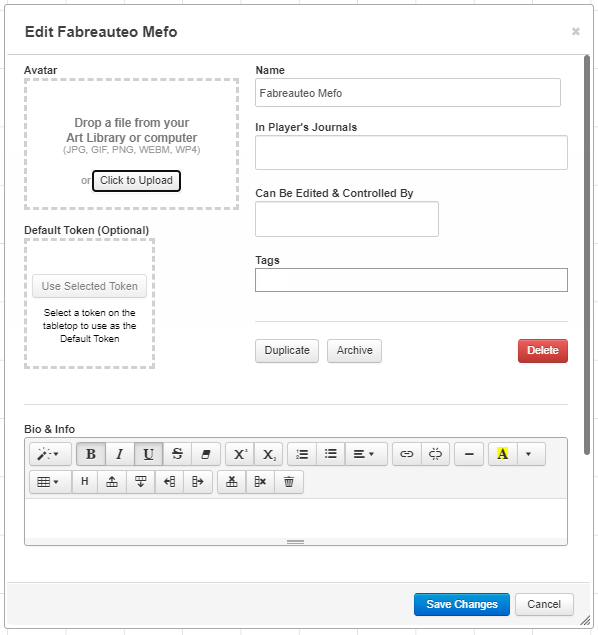598x635 pixels.
Task: Click Save Changes button
Action: [x=462, y=604]
